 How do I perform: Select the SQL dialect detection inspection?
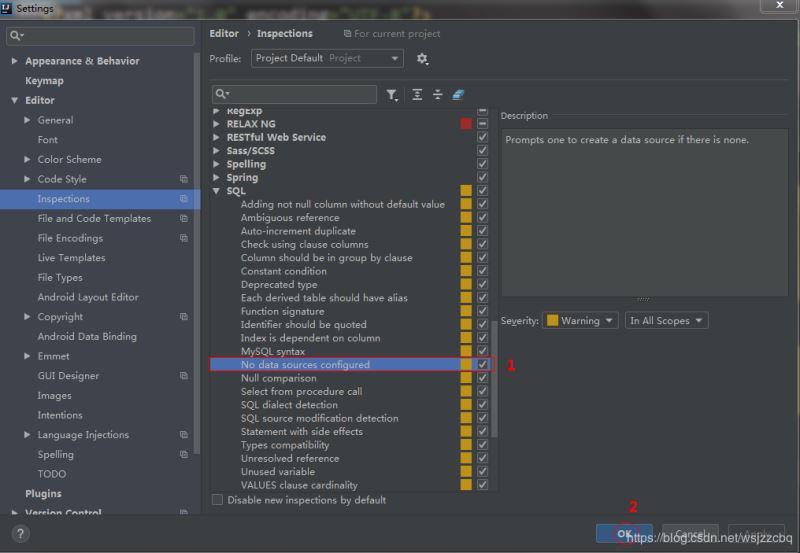click(289, 405)
